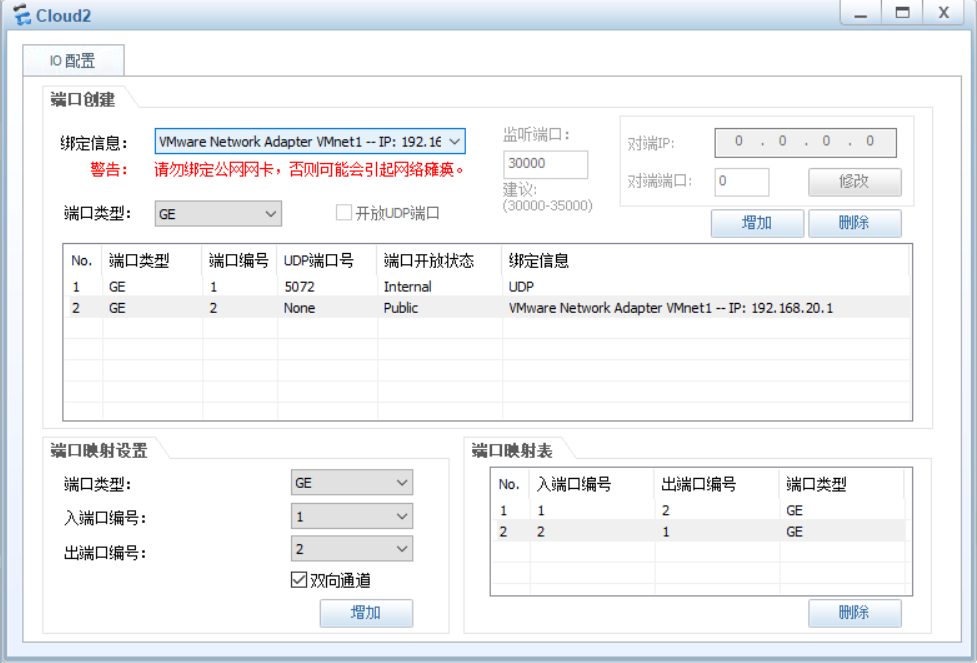Image resolution: width=977 pixels, height=663 pixels.
Task: Open the 出端口编号 dropdown
Action: [352, 549]
